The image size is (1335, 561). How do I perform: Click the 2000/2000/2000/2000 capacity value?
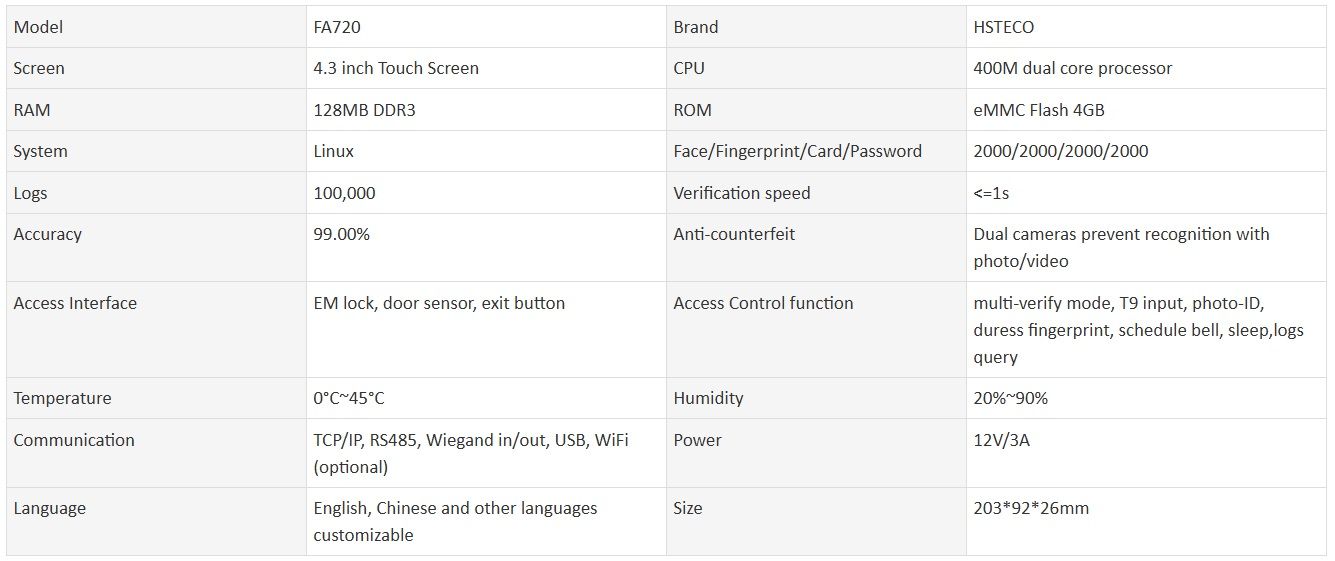point(1060,152)
